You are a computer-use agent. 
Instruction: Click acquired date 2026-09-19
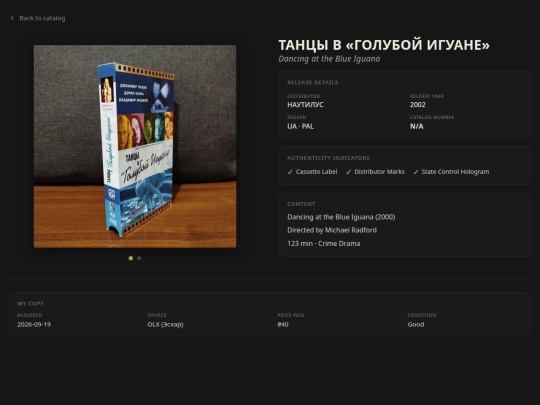(x=34, y=324)
